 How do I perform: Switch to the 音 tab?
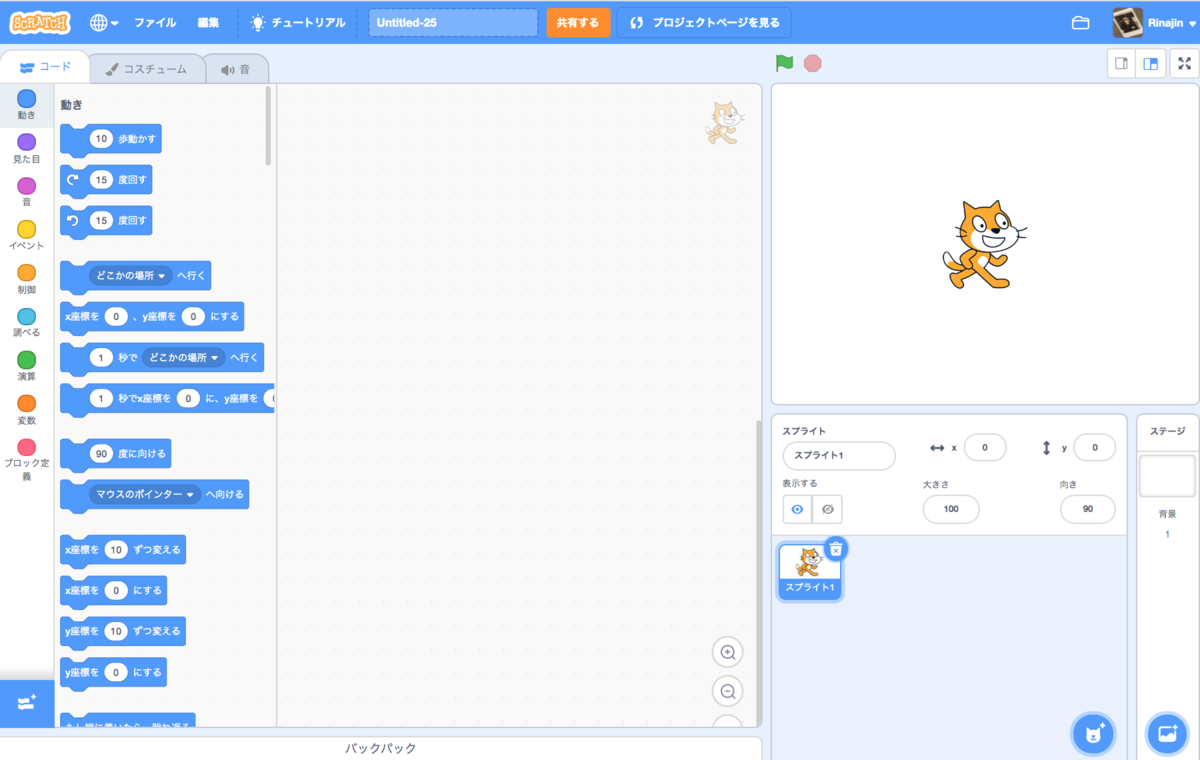coord(236,69)
